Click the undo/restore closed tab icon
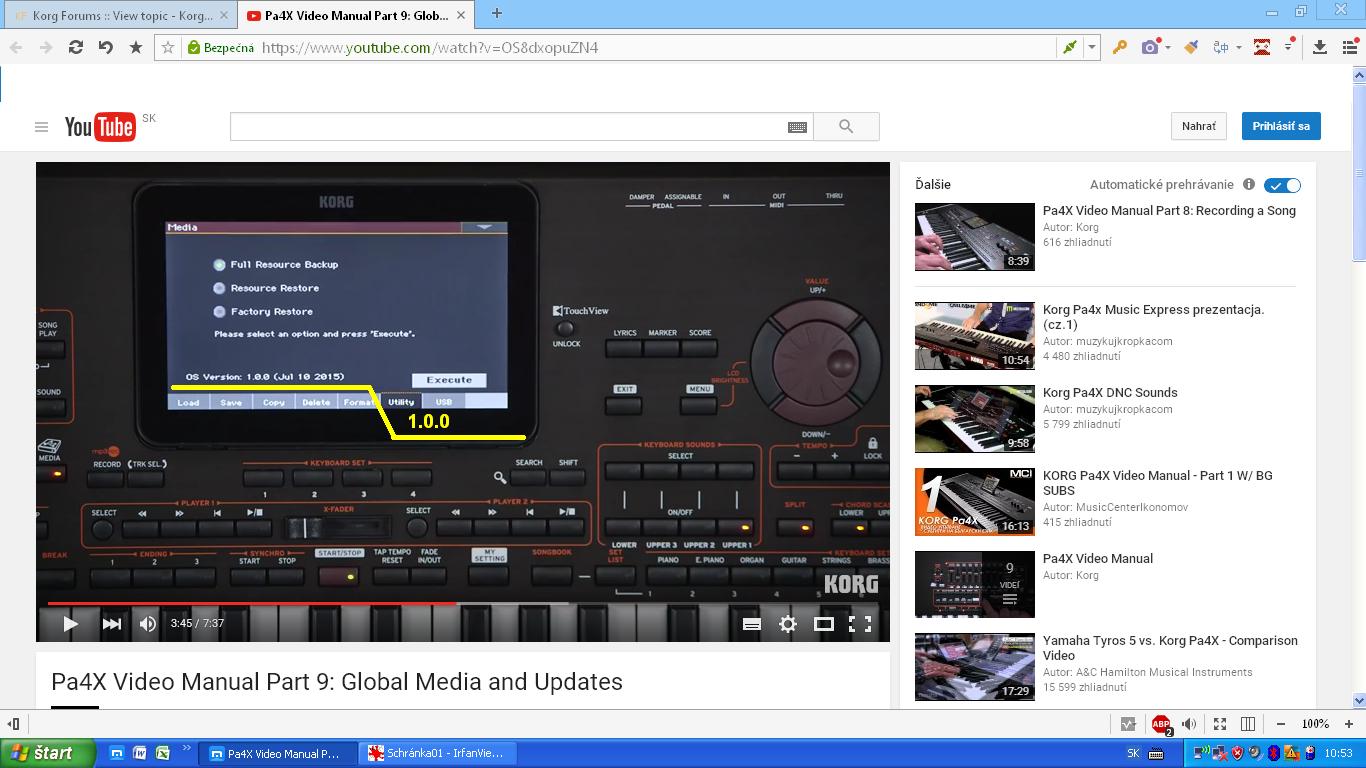The image size is (1366, 768). (x=105, y=47)
